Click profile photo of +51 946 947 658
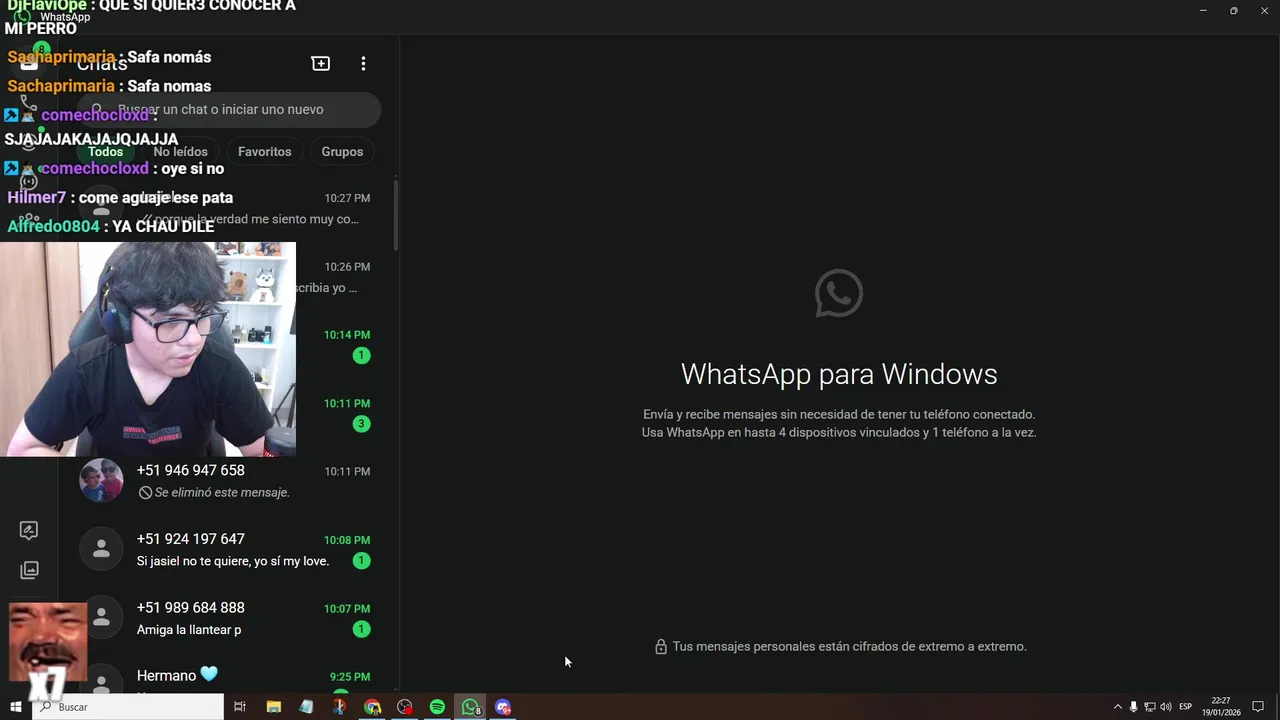1280x720 pixels. pyautogui.click(x=101, y=481)
